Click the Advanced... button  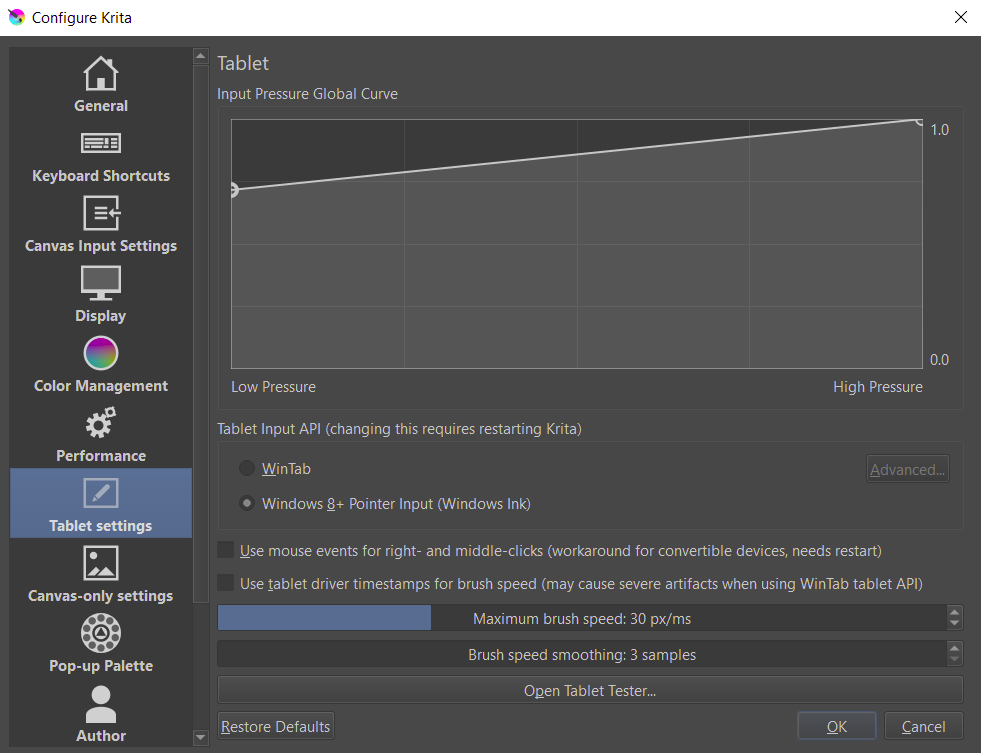tap(908, 469)
